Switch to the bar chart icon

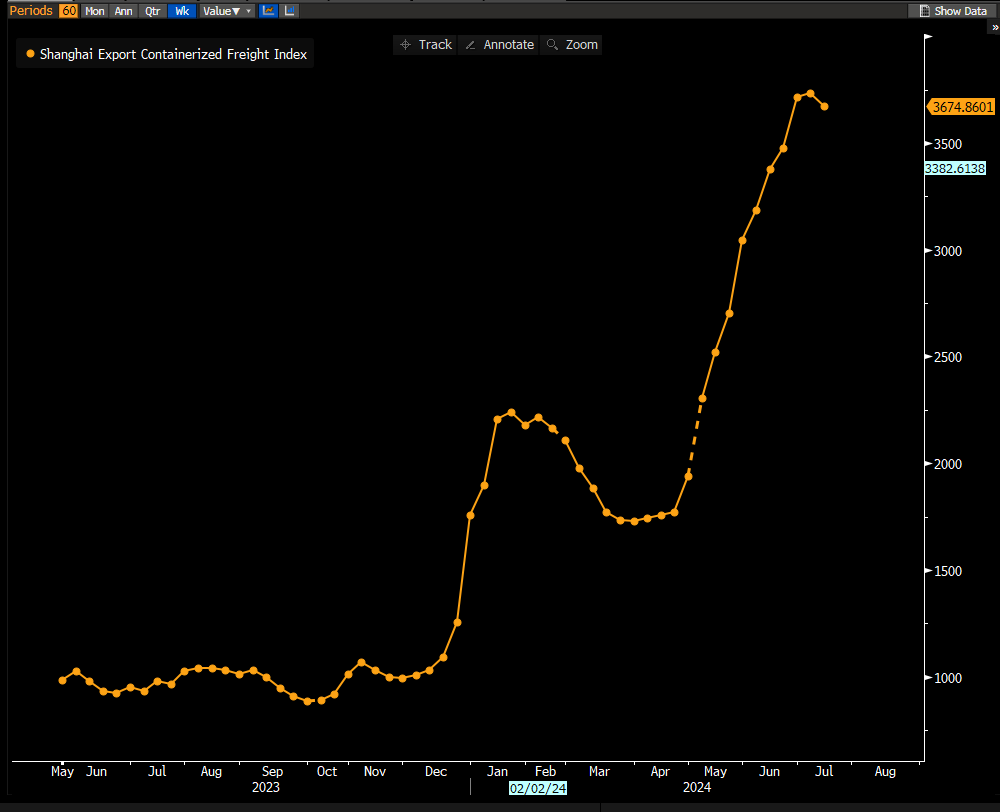(290, 11)
